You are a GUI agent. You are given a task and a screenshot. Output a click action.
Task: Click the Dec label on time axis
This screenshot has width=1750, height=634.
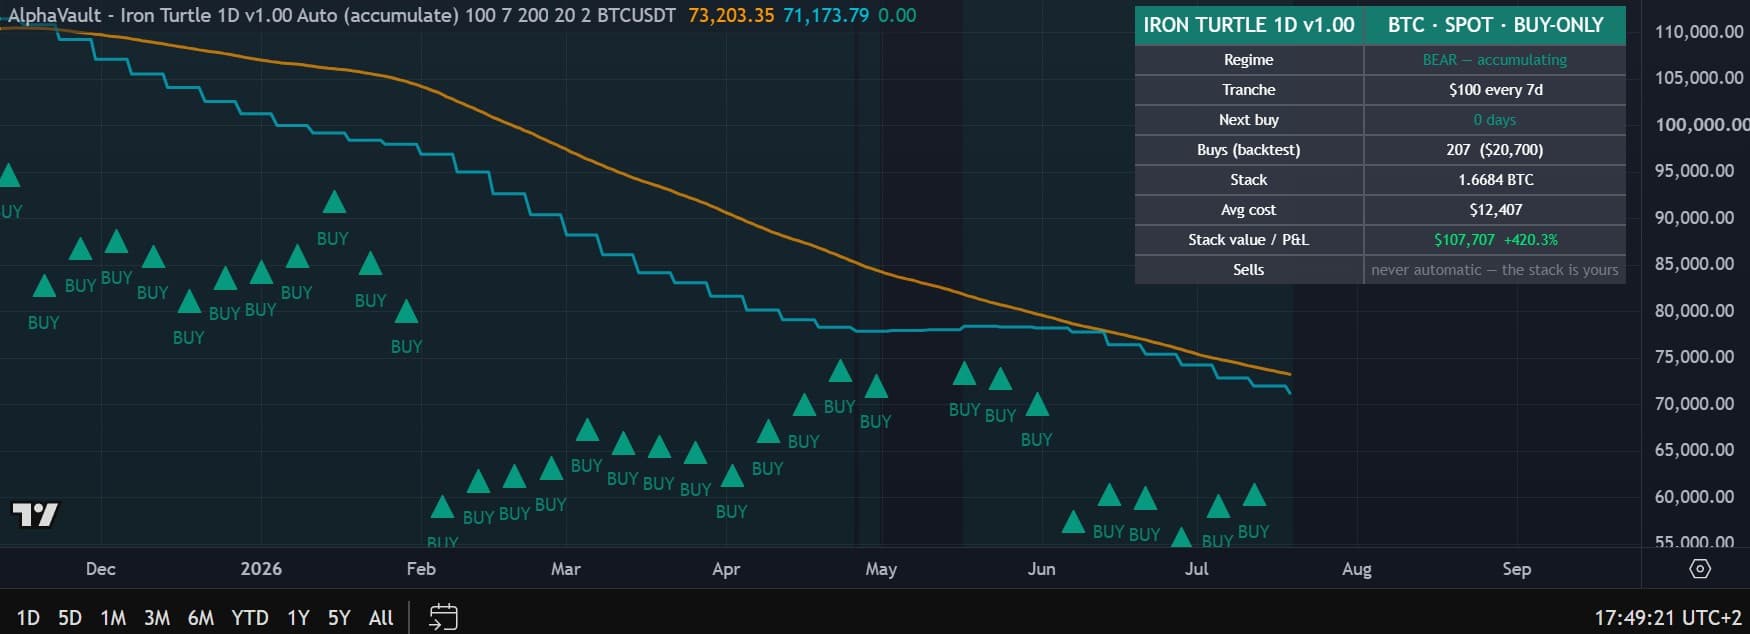click(x=100, y=569)
